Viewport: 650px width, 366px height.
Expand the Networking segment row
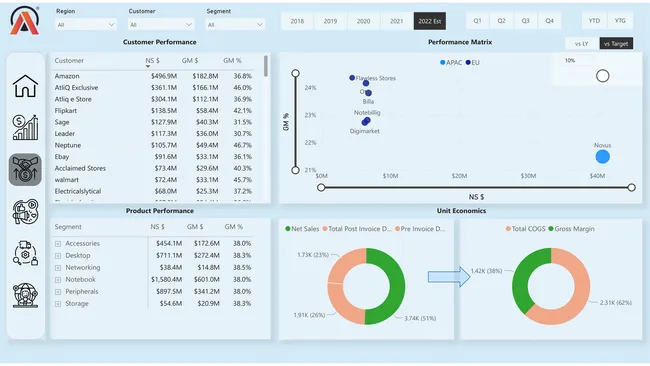[58, 268]
